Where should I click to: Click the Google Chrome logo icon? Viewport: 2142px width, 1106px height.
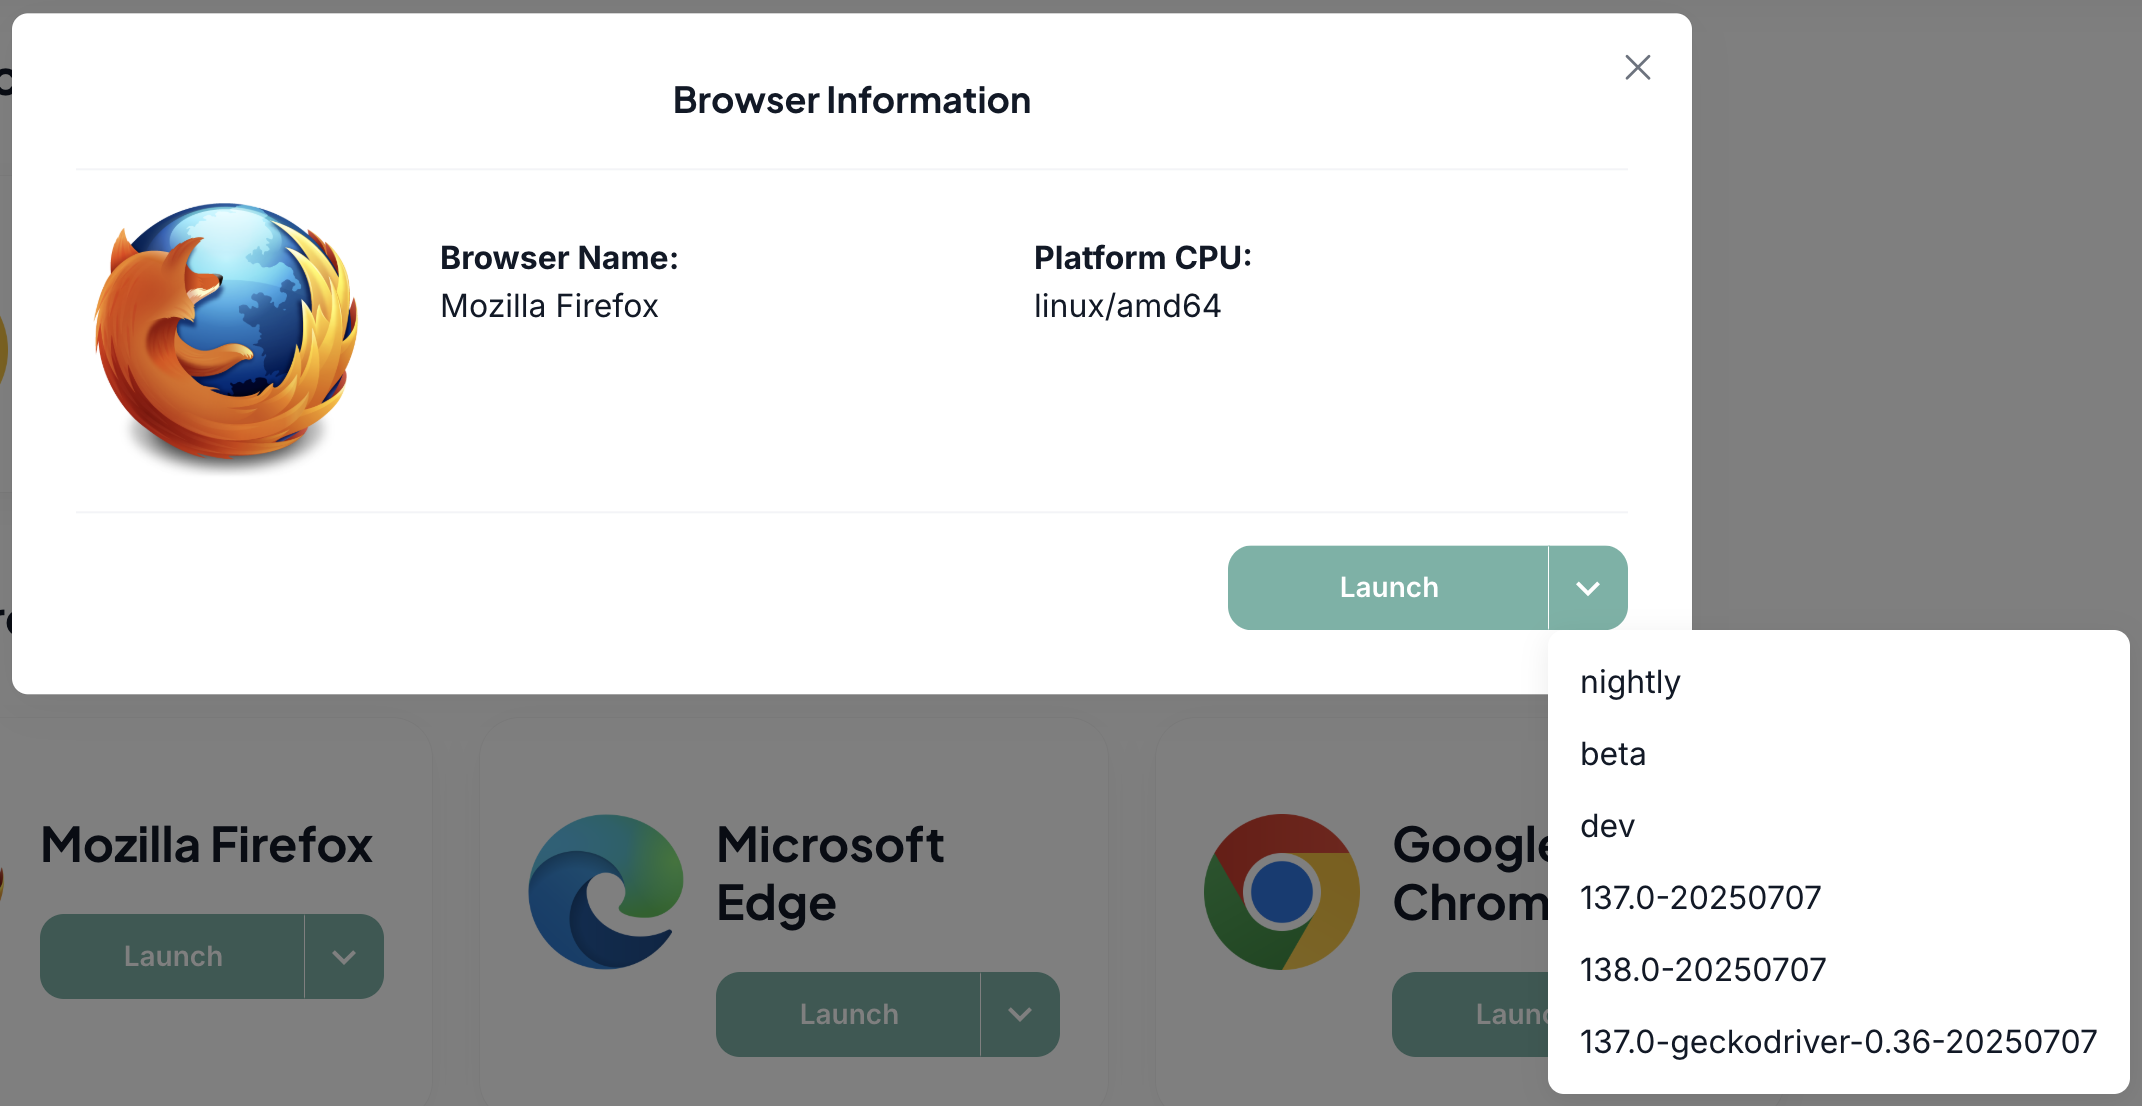tap(1282, 892)
